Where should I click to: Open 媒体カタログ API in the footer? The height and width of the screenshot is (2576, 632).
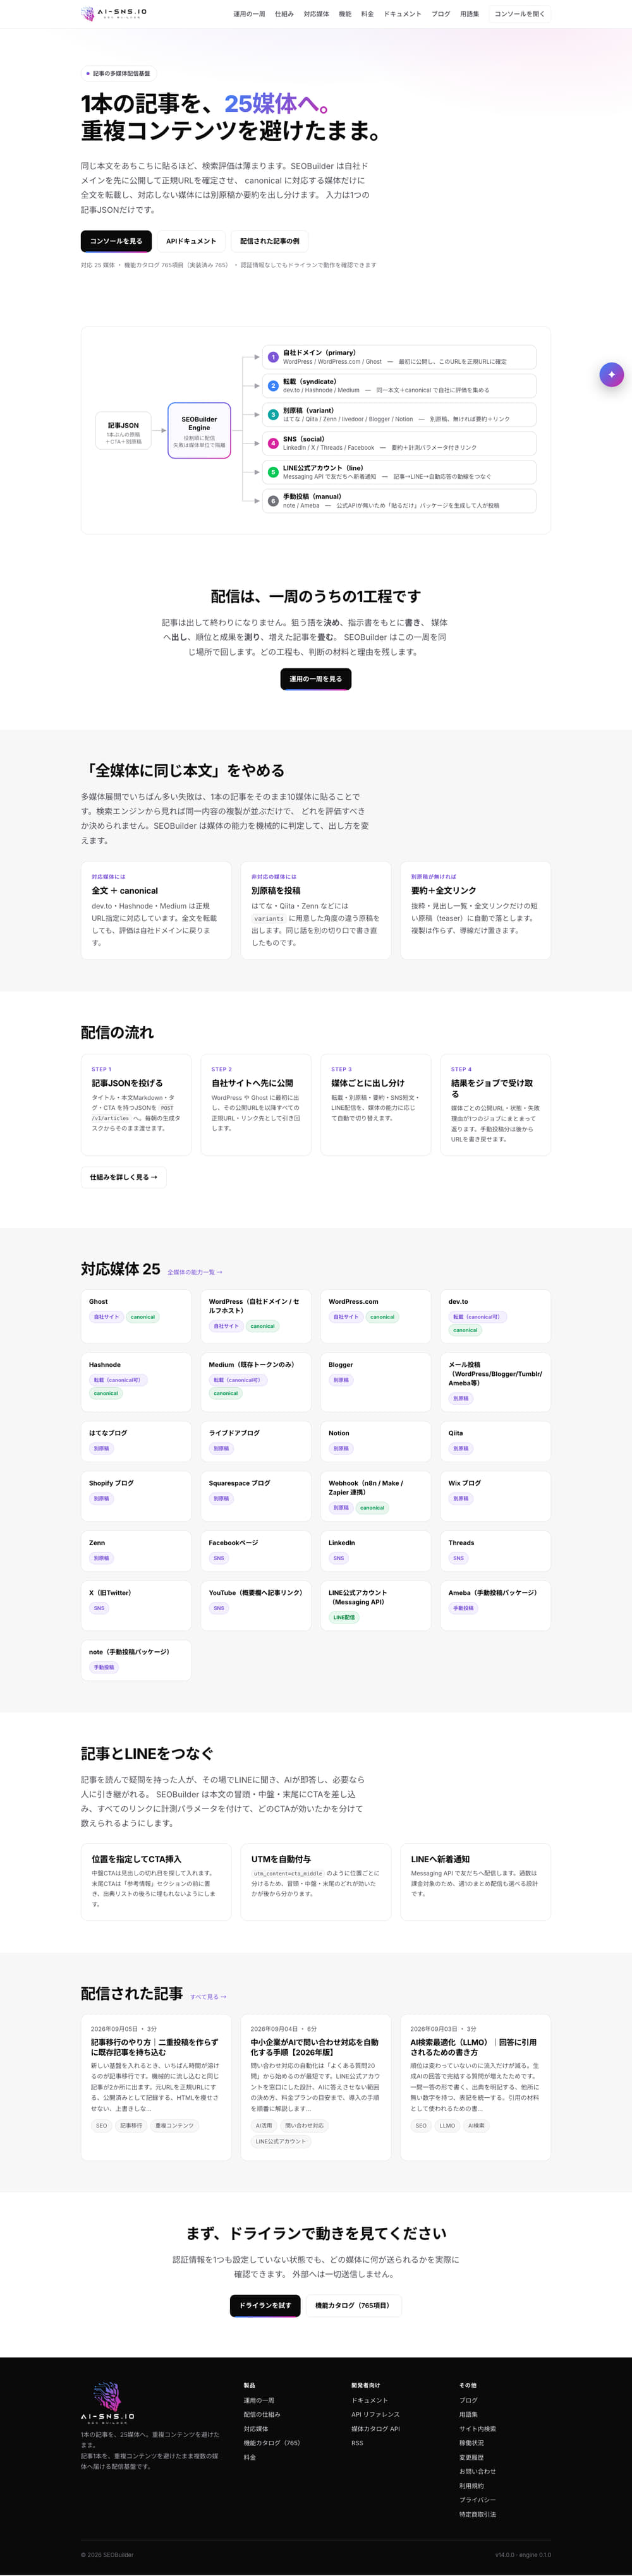click(x=375, y=2429)
